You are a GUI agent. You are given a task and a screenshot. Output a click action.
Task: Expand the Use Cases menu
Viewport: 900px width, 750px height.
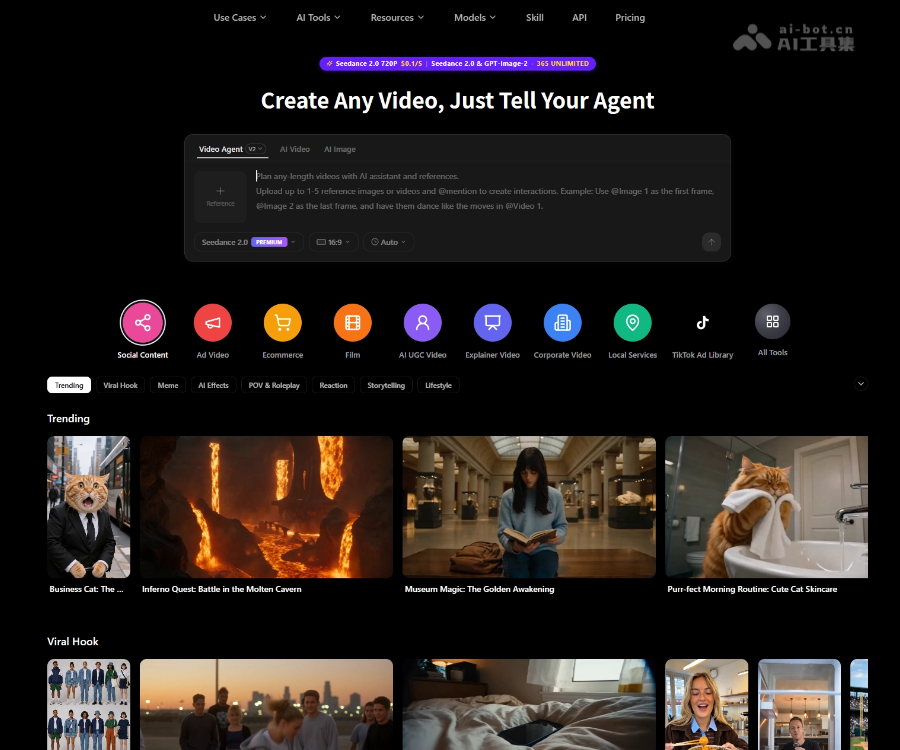(240, 18)
